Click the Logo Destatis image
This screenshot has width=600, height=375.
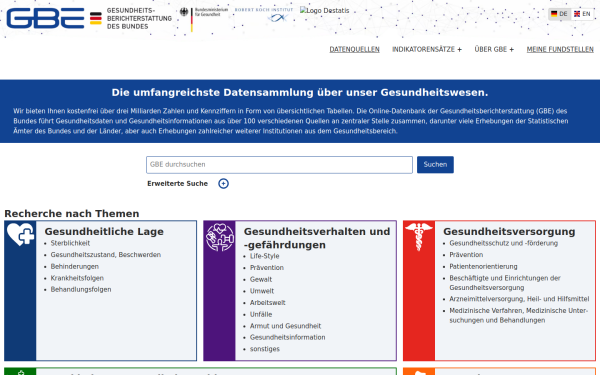point(324,11)
